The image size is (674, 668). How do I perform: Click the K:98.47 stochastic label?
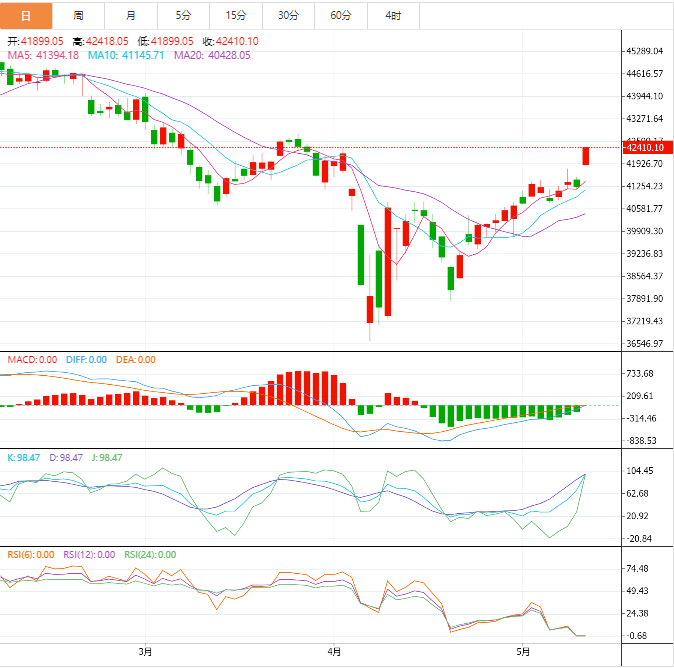(x=22, y=457)
